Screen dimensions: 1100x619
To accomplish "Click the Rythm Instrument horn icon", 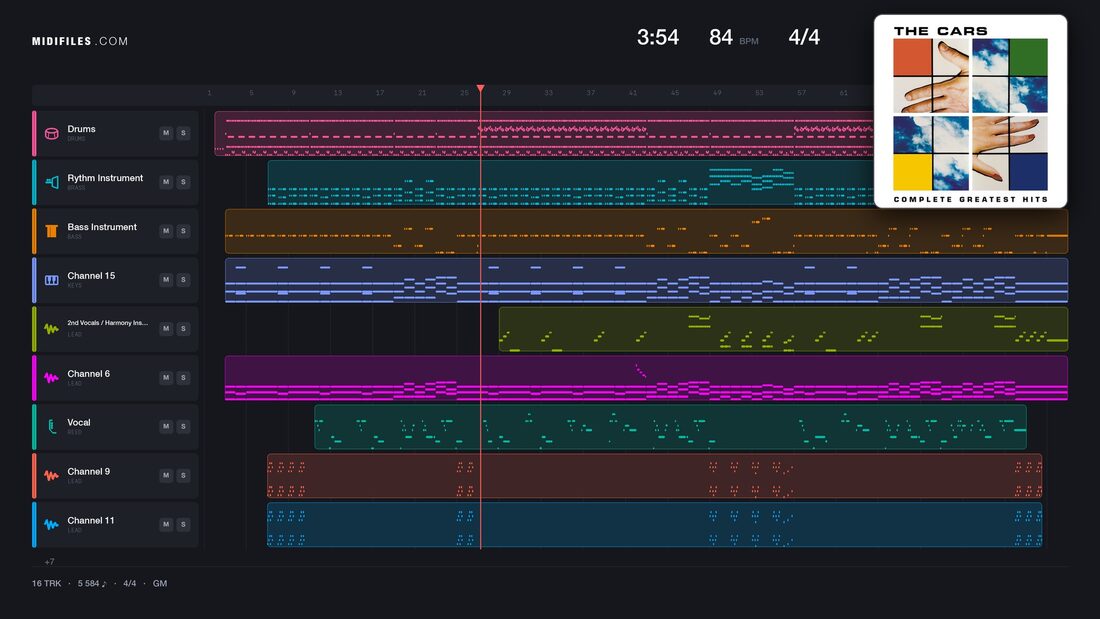I will (52, 182).
